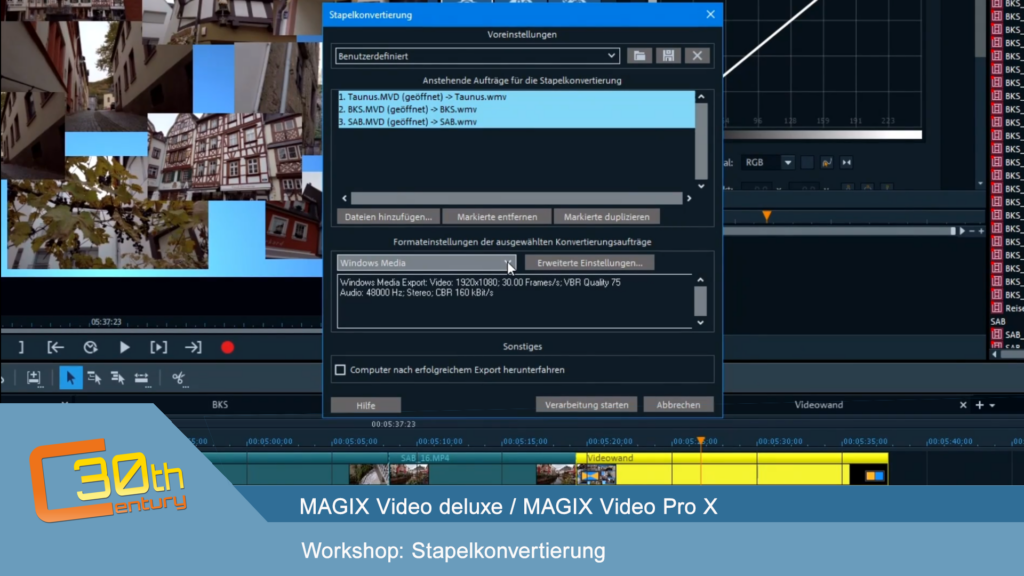Close the Stapelkonvertierung dialog
Viewport: 1024px width, 576px height.
(711, 14)
